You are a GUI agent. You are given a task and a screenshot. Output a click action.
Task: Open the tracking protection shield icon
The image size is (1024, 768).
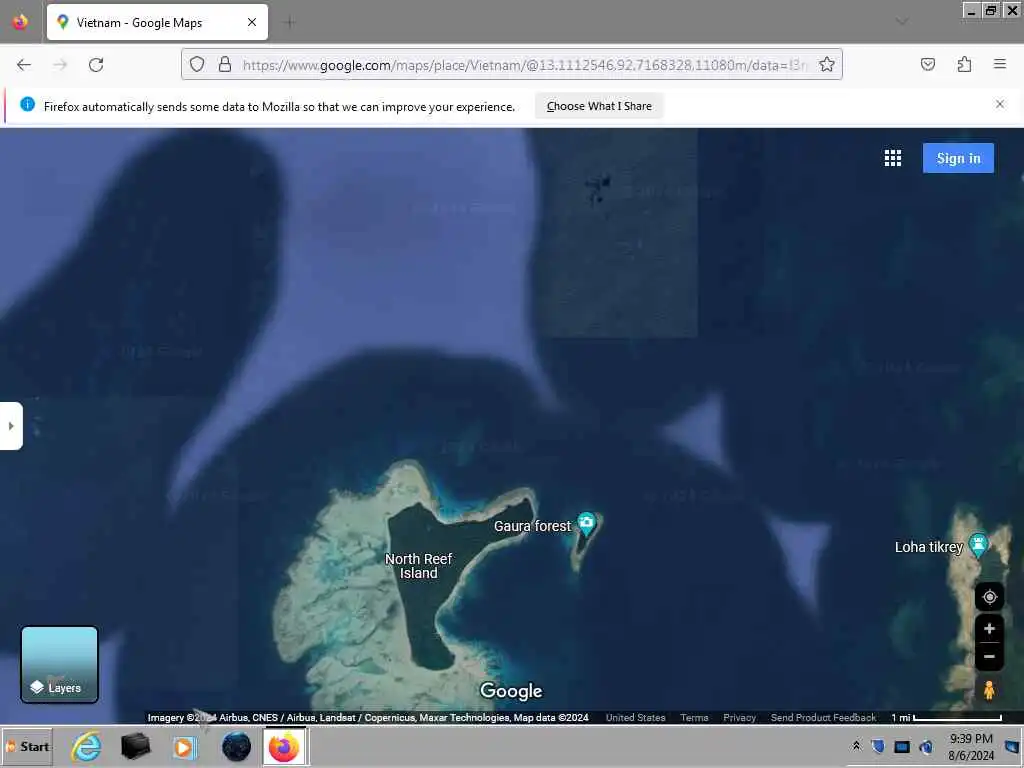(x=197, y=64)
